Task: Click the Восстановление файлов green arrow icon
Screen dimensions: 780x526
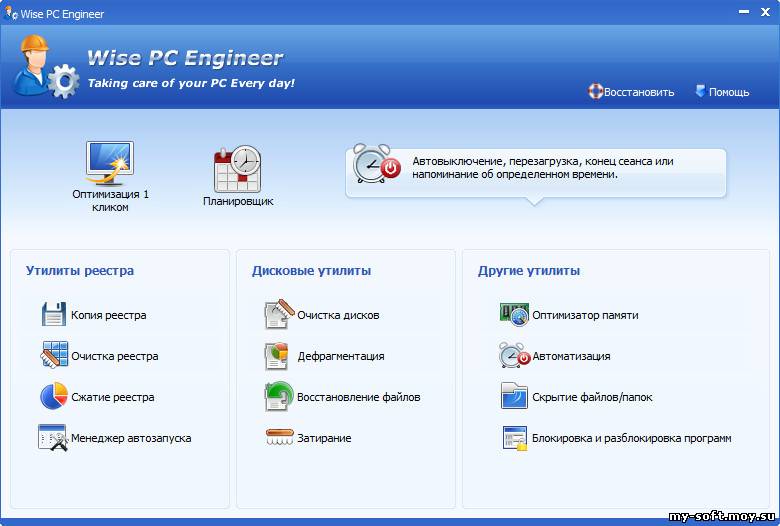Action: [279, 396]
